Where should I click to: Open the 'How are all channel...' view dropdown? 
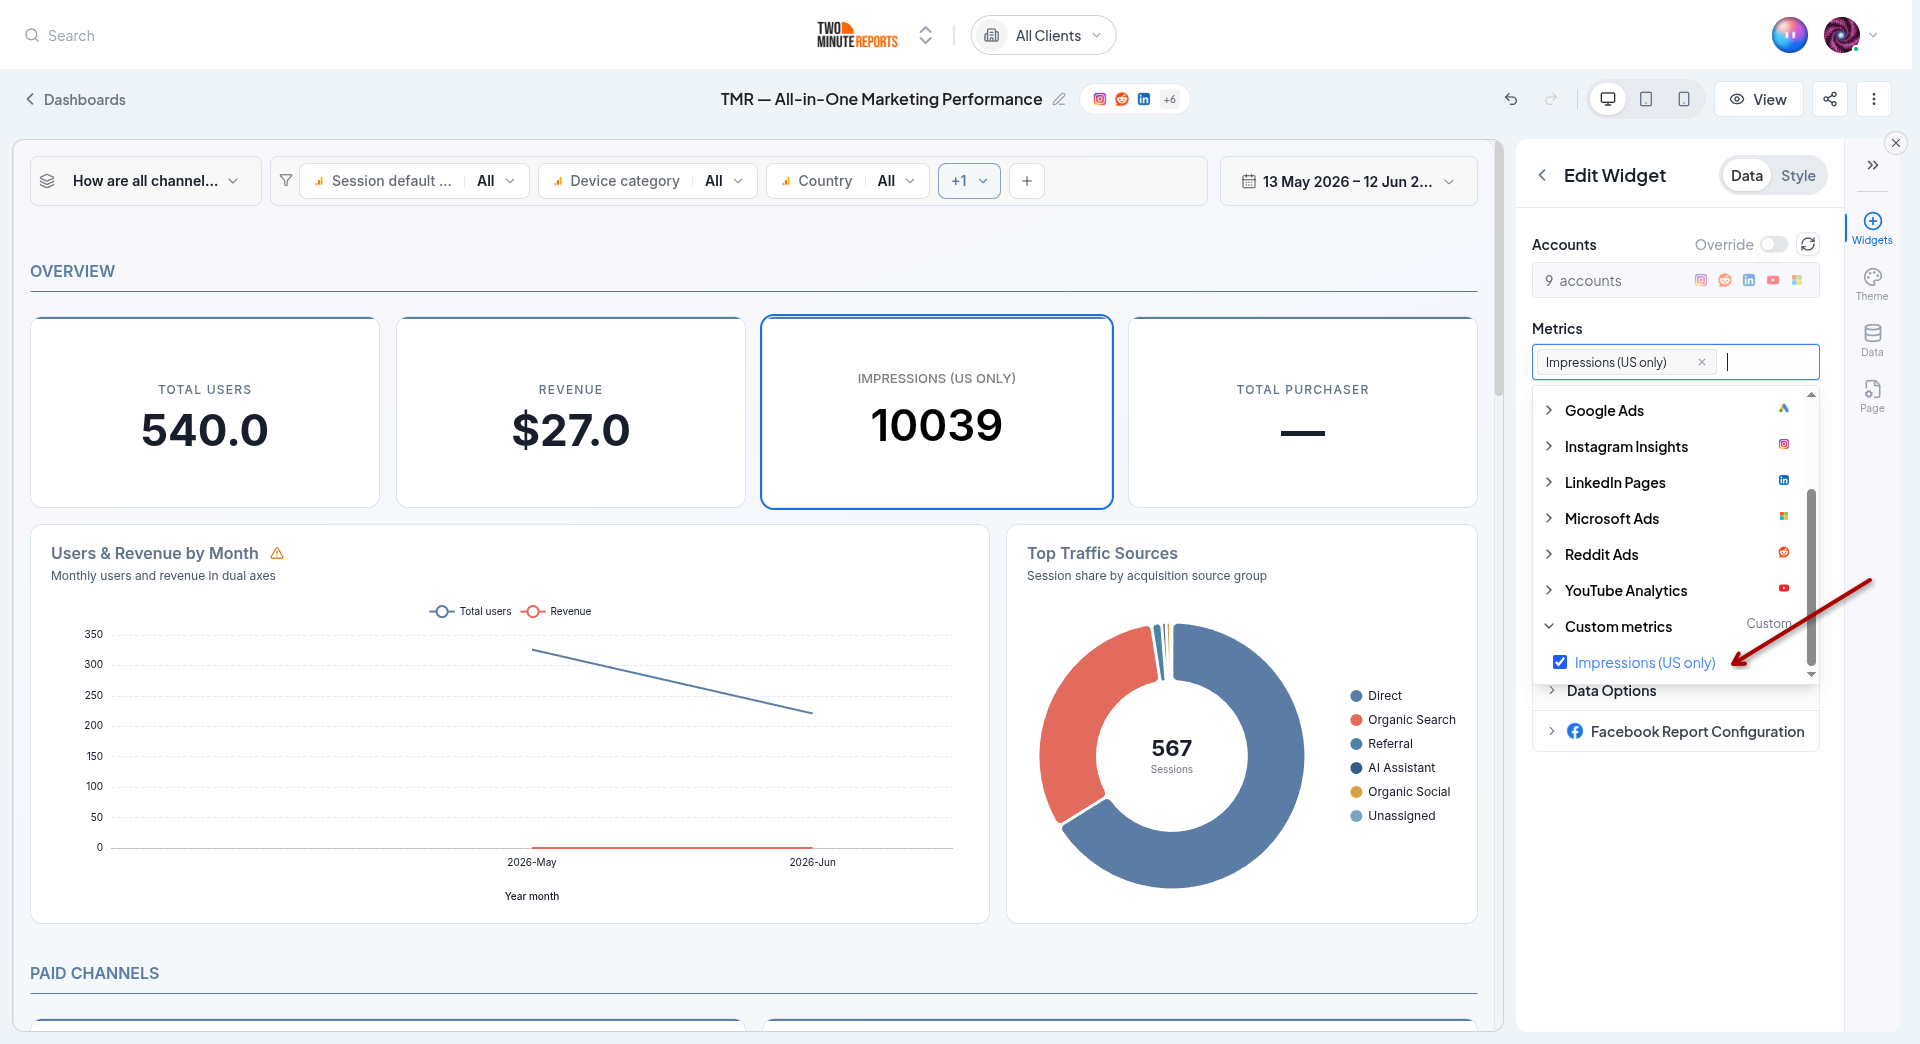click(x=146, y=181)
